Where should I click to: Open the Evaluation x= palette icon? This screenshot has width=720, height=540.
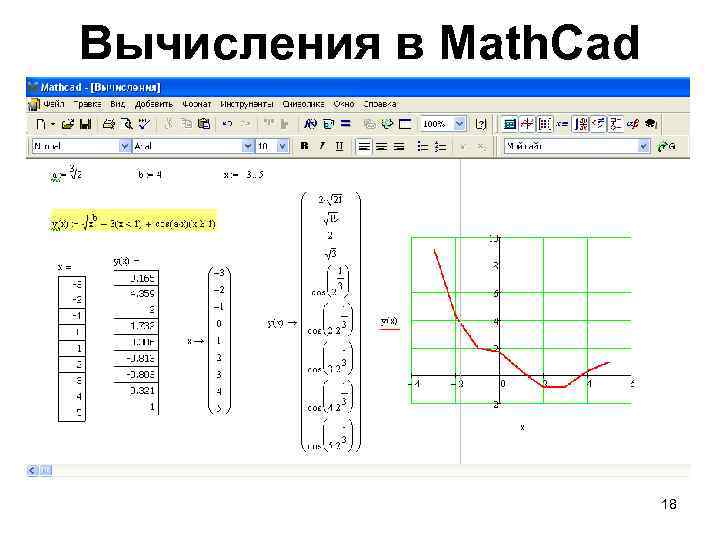pos(562,124)
